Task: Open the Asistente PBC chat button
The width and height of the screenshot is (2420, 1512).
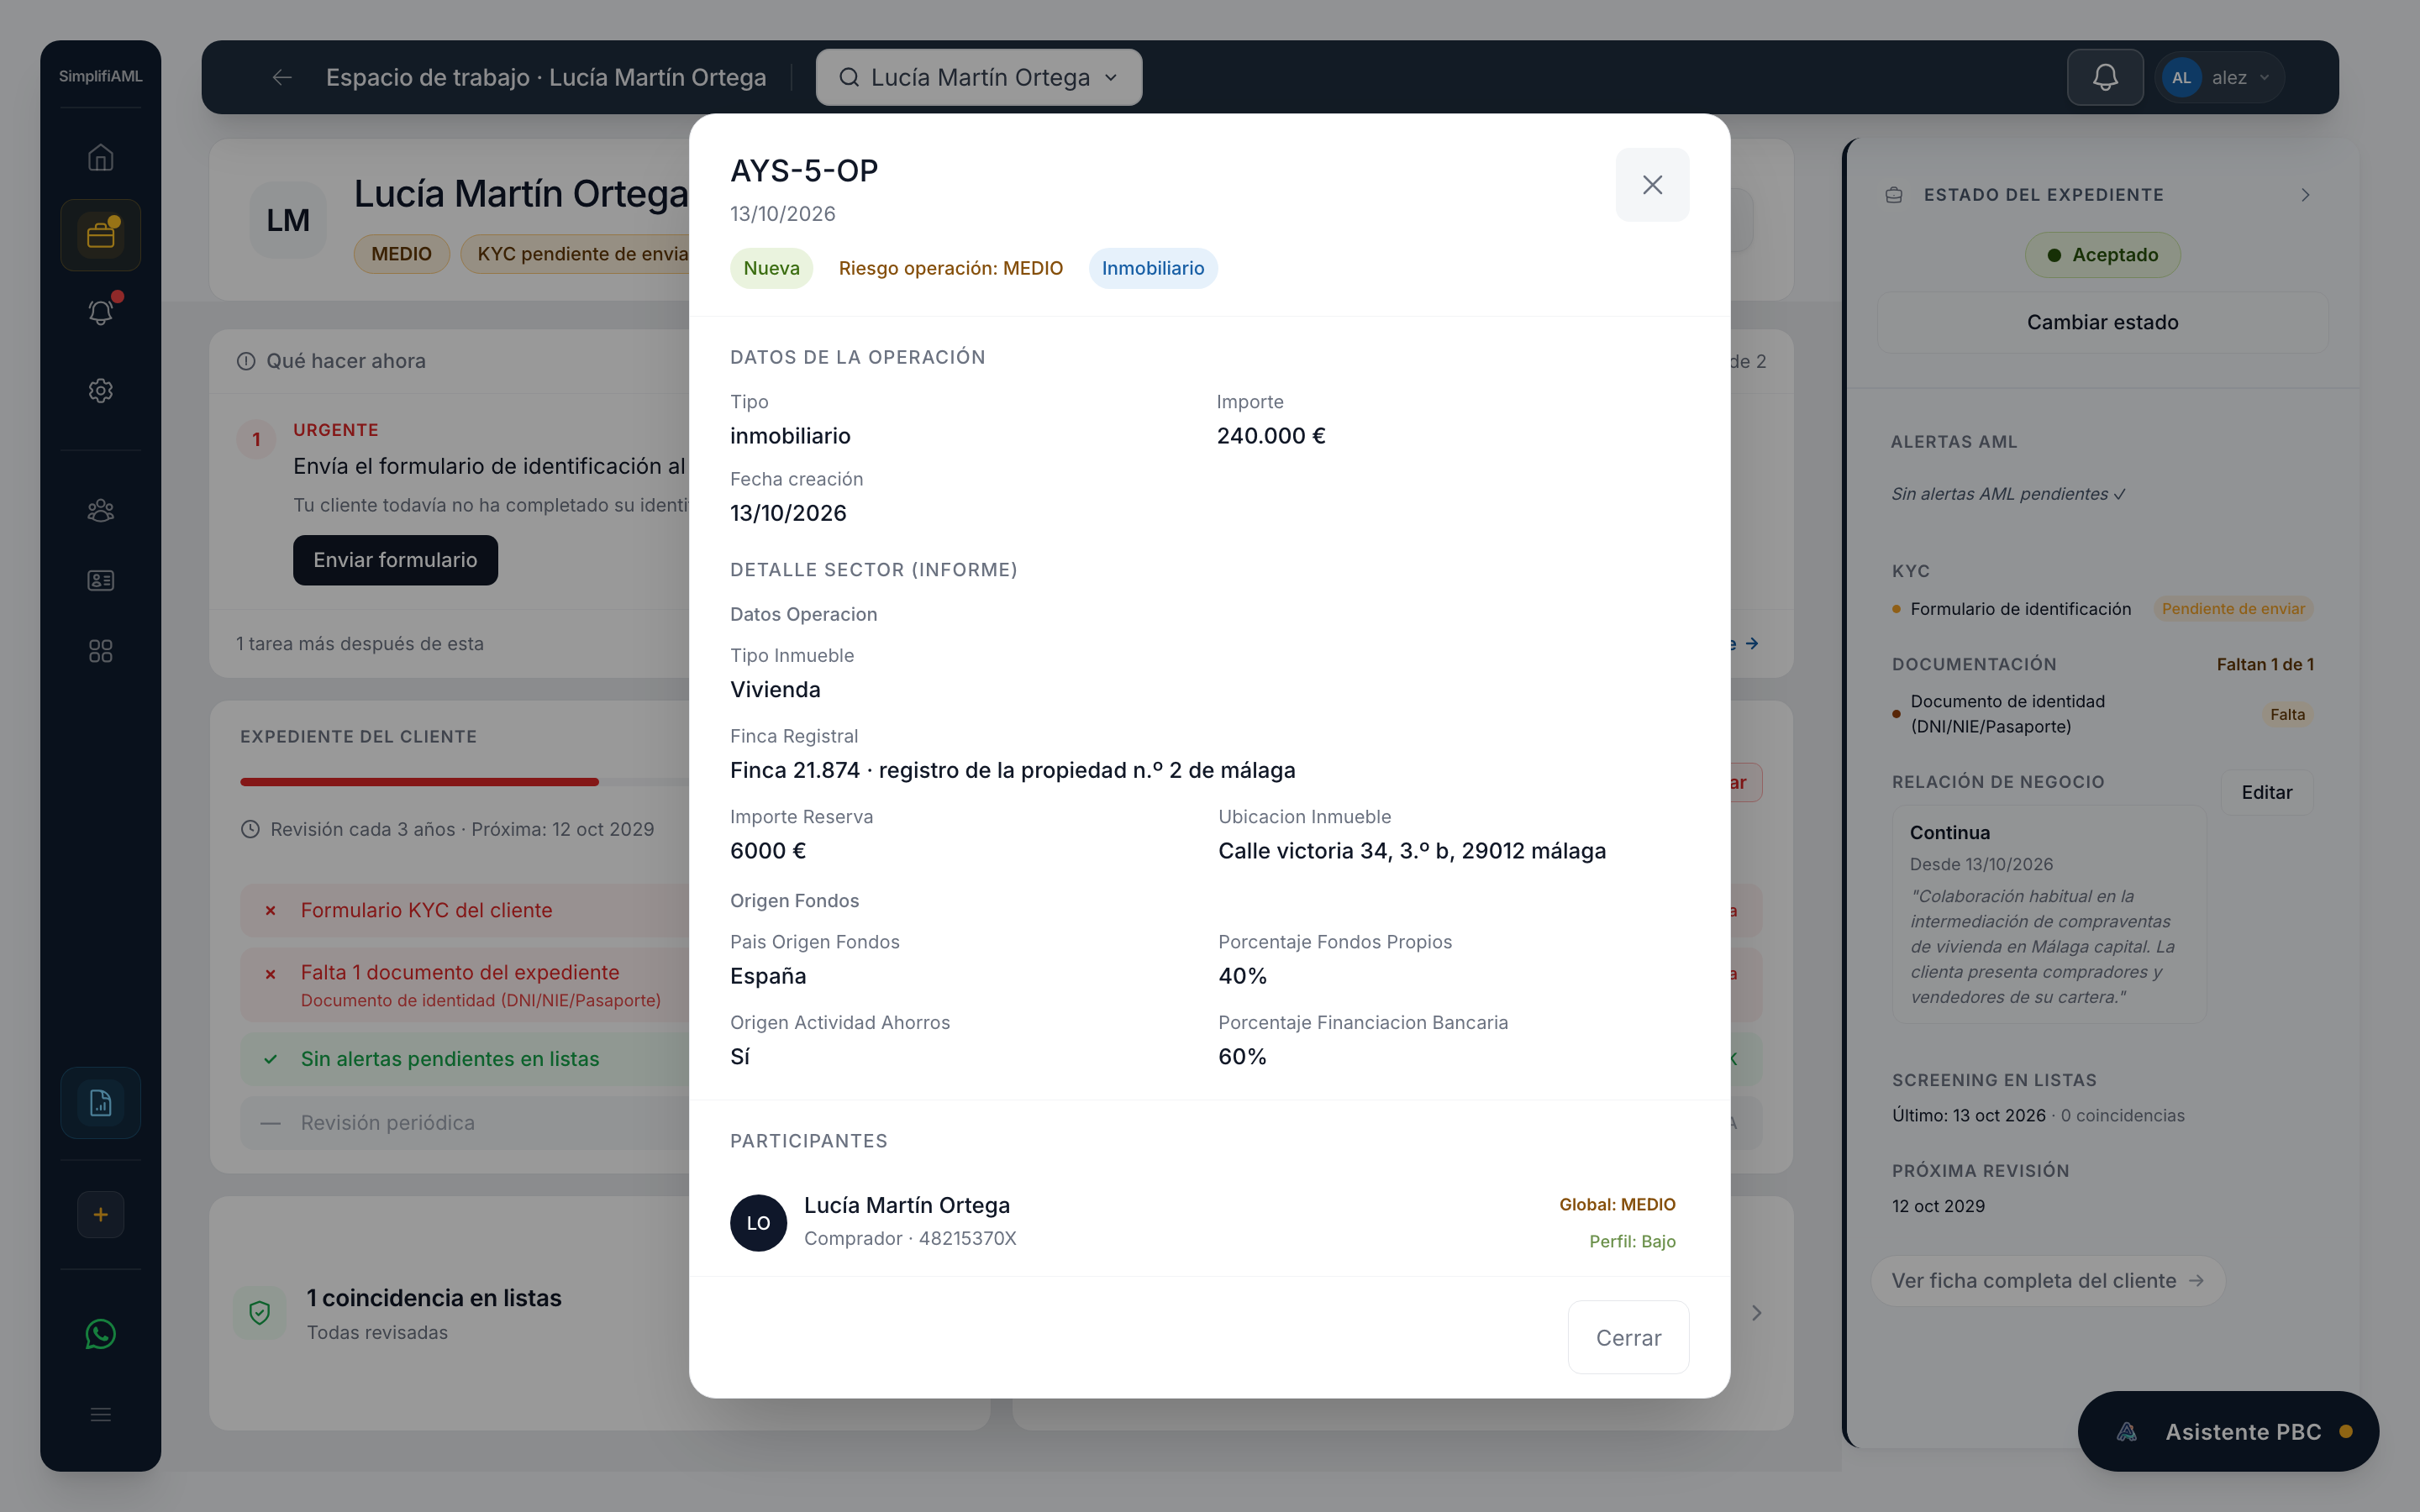Action: coord(2228,1431)
